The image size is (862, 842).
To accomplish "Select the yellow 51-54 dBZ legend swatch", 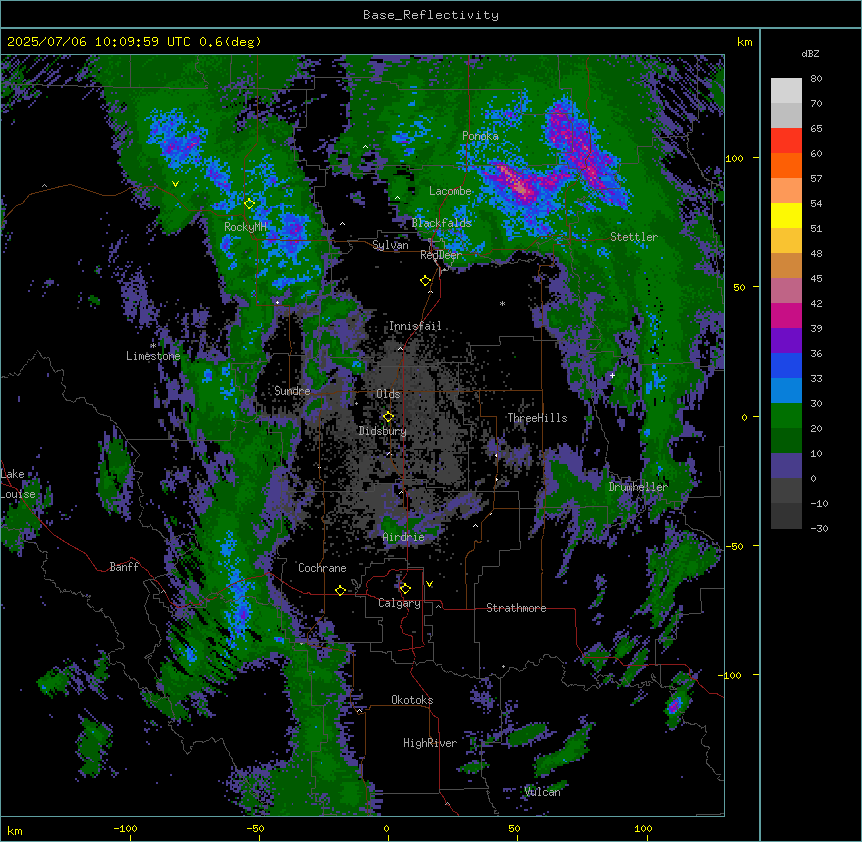I will click(x=786, y=215).
